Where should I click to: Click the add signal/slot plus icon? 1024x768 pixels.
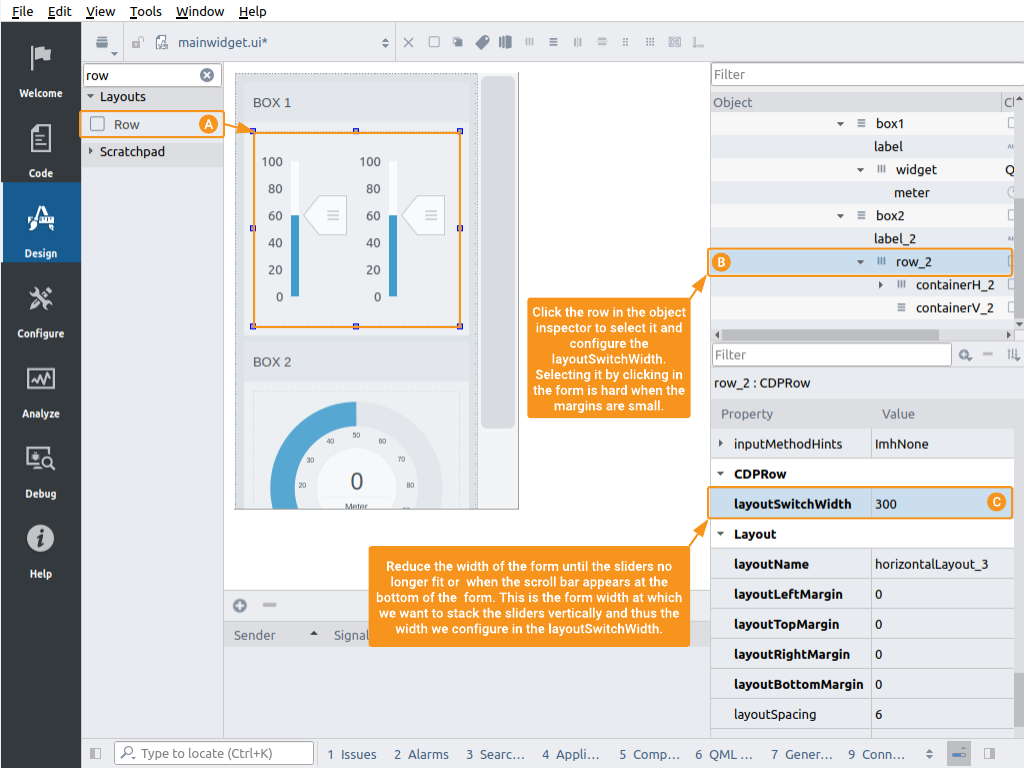[x=240, y=605]
